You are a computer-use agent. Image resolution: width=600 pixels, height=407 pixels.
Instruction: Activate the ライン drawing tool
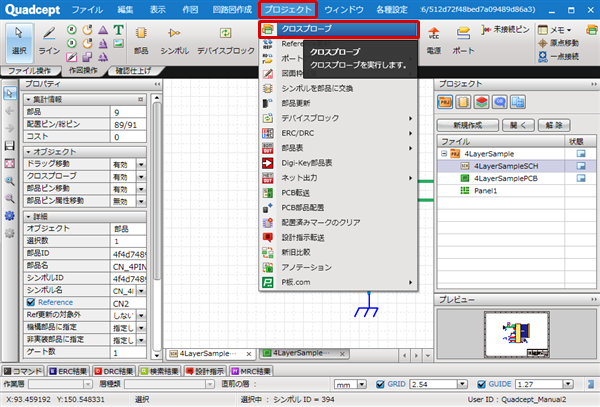(x=49, y=42)
